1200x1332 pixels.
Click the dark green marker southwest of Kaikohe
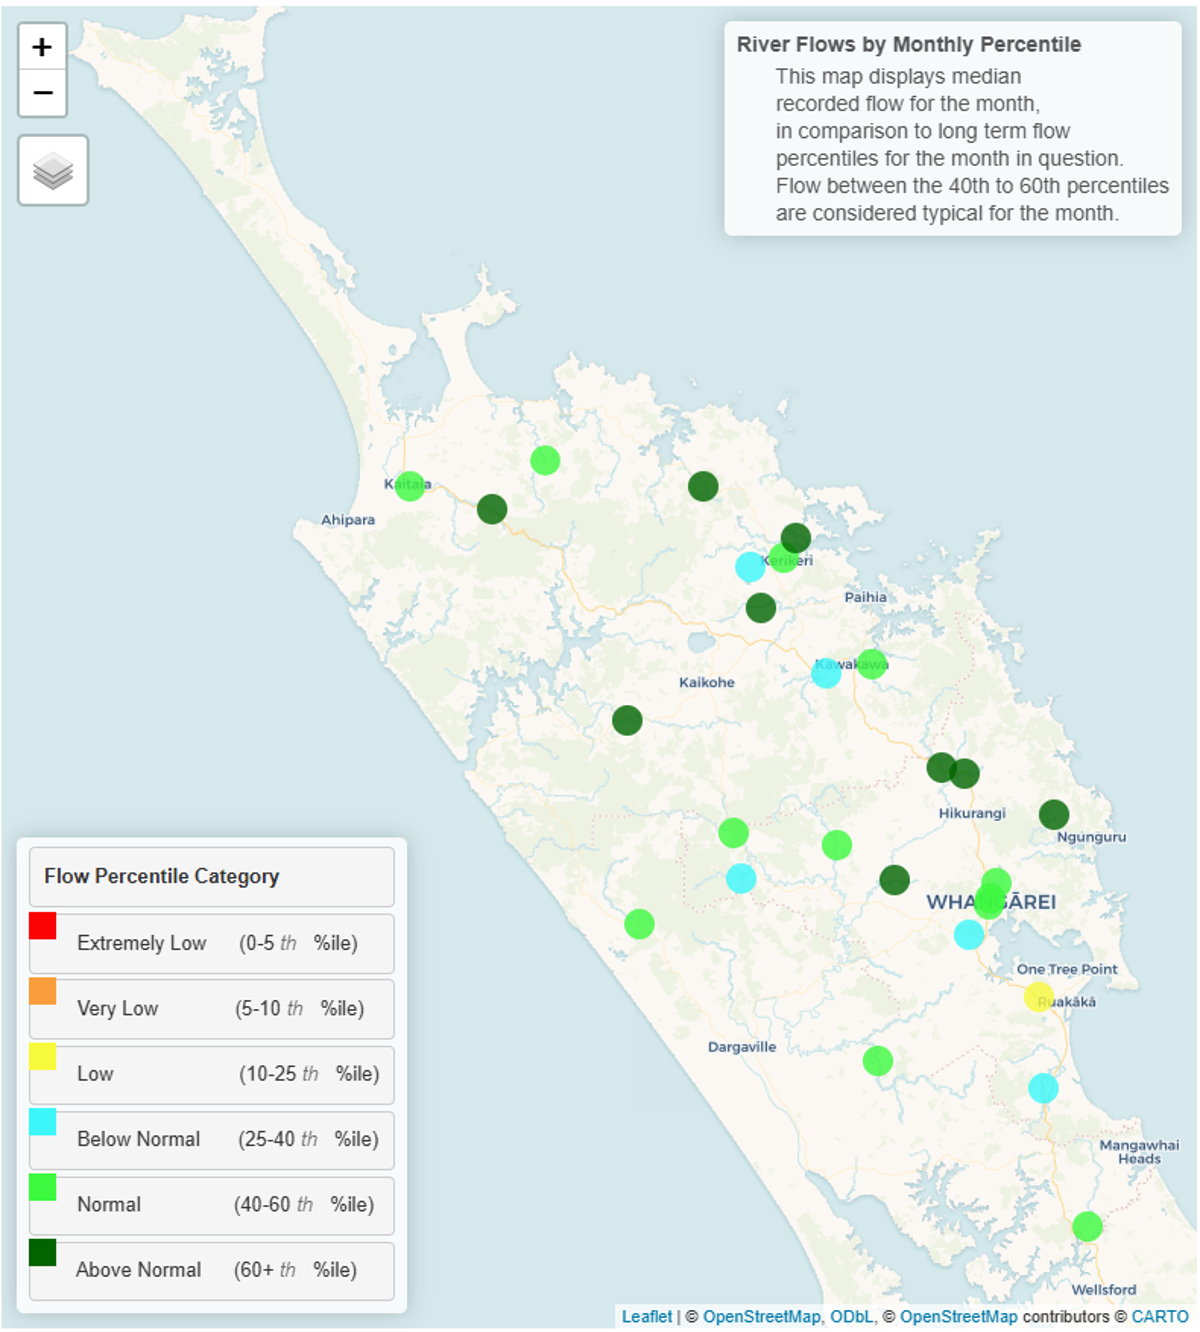click(627, 720)
